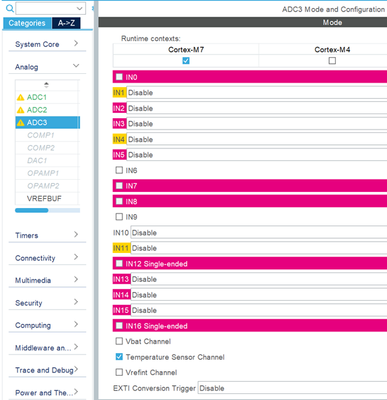Screen dimensions: 387x400
Task: Open the IN14 mode dropdown
Action: tap(259, 295)
